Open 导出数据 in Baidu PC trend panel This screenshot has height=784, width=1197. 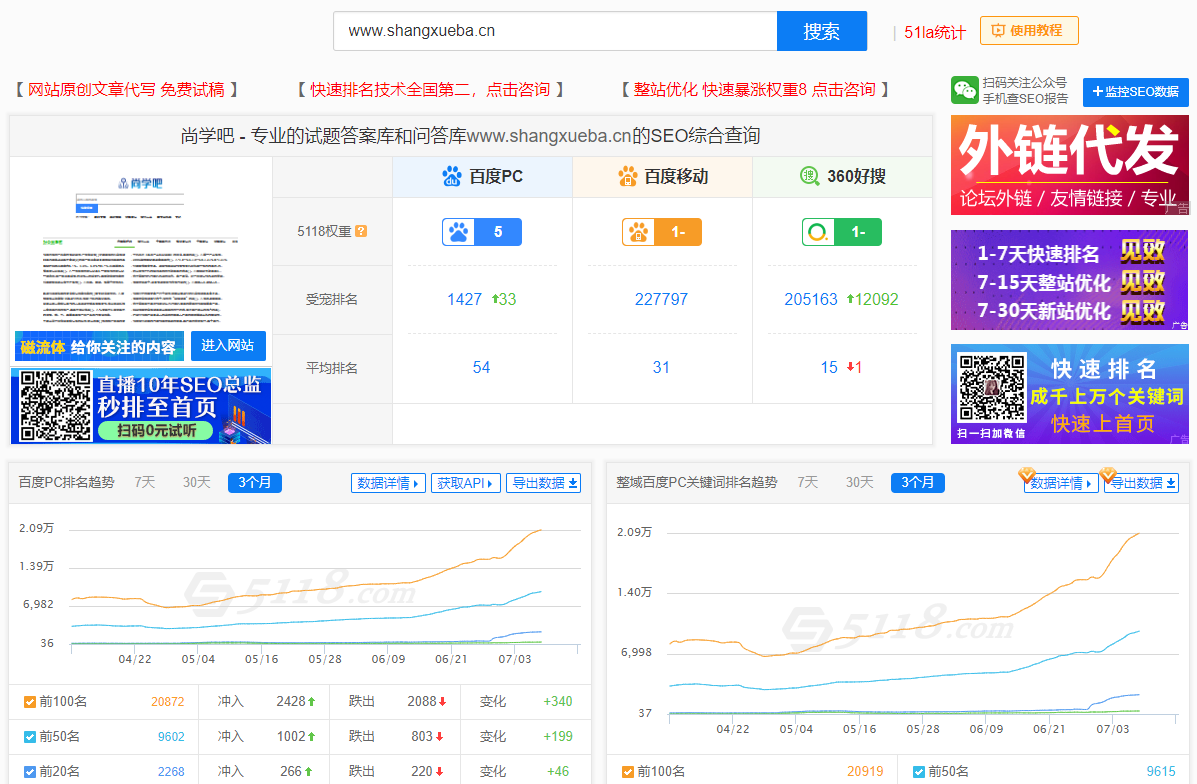(544, 483)
